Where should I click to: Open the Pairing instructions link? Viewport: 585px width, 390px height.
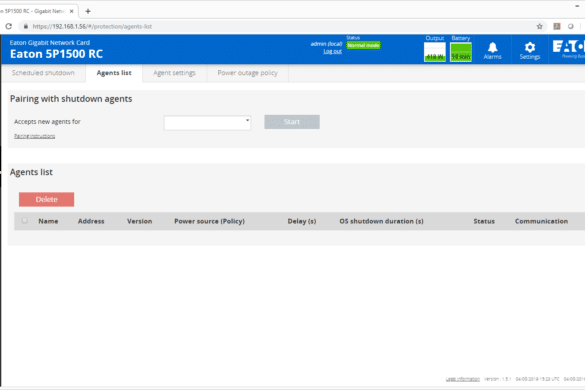(34, 136)
